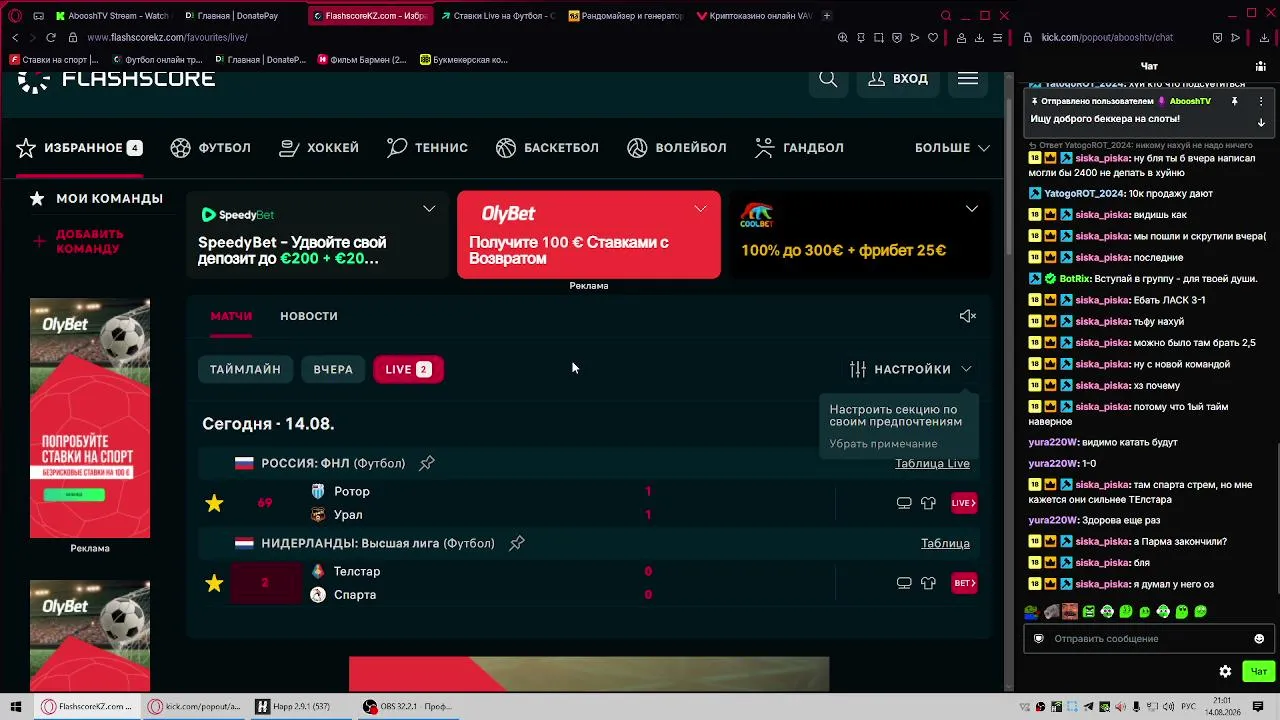Open the hamburger menu on Flashscore
Image resolution: width=1280 pixels, height=720 pixels.
coord(968,79)
